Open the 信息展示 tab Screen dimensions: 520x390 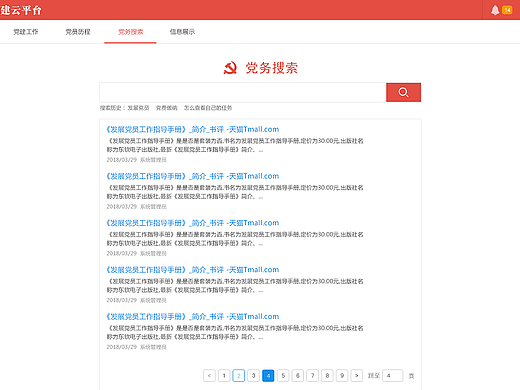point(182,32)
